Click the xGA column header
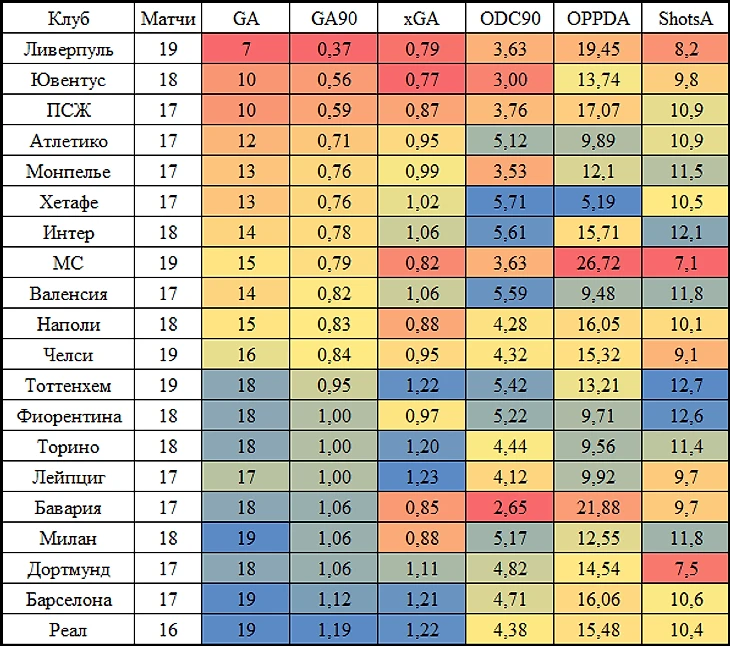Screen dimensions: 730x646 coord(422,18)
